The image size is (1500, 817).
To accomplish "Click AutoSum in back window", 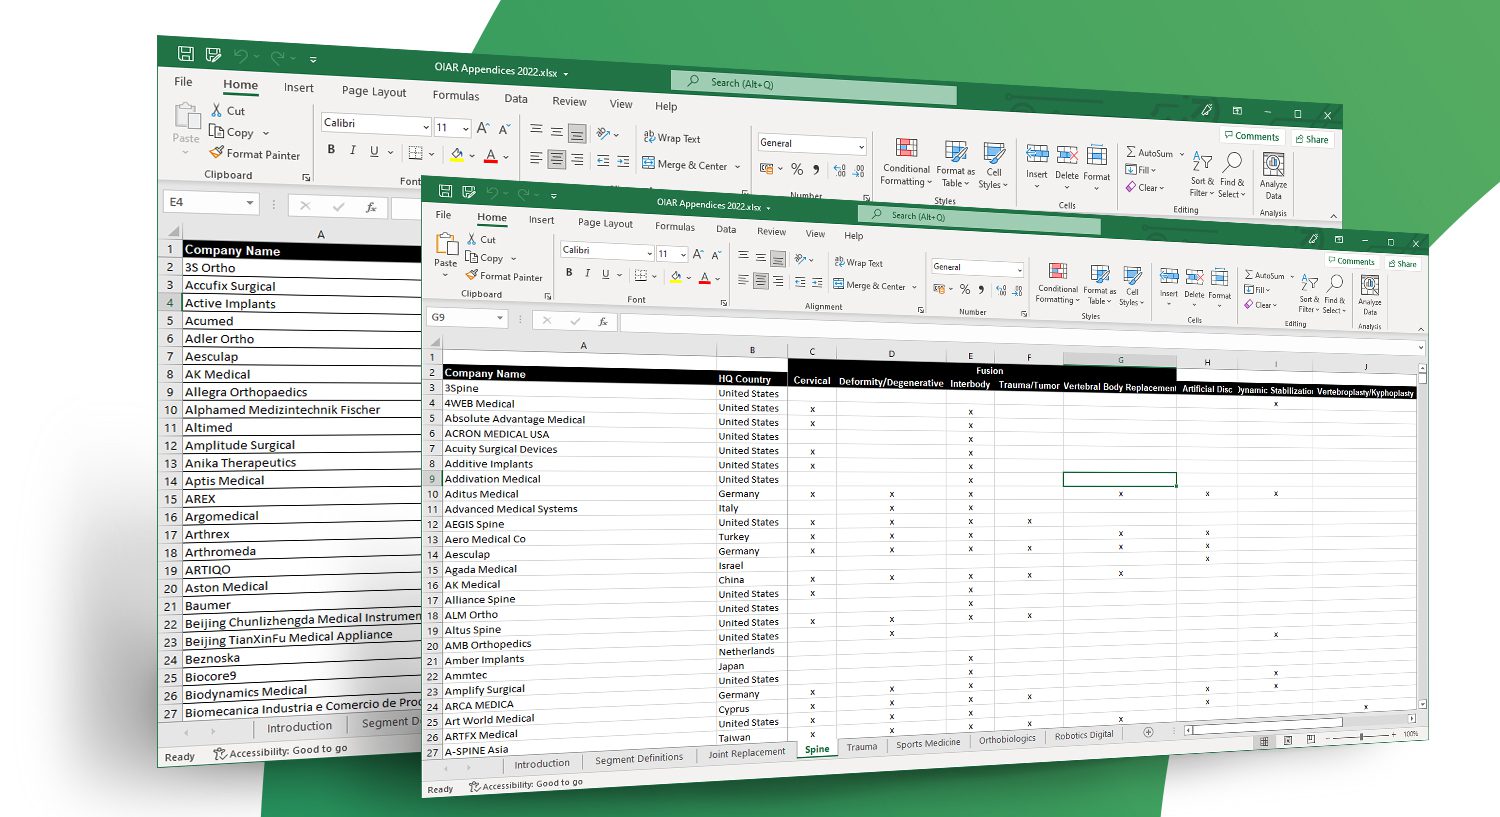I will click(1150, 153).
